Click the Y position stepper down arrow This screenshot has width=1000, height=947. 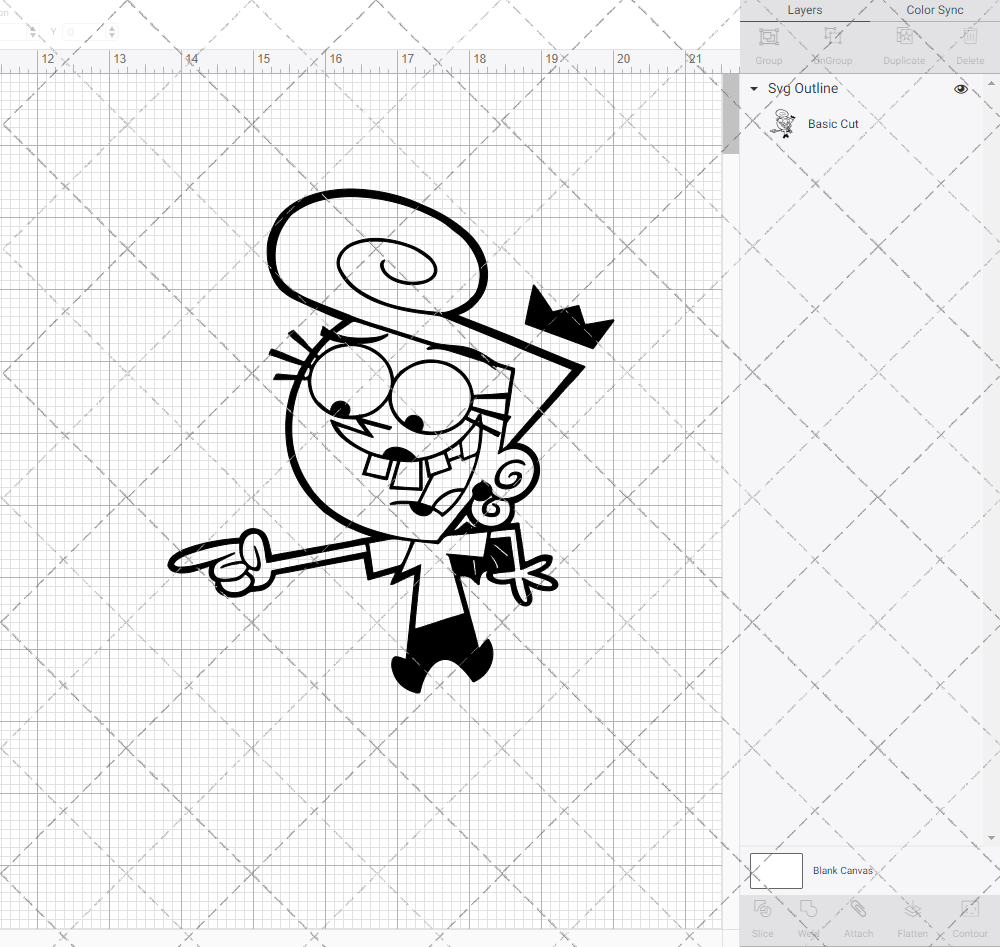(110, 36)
